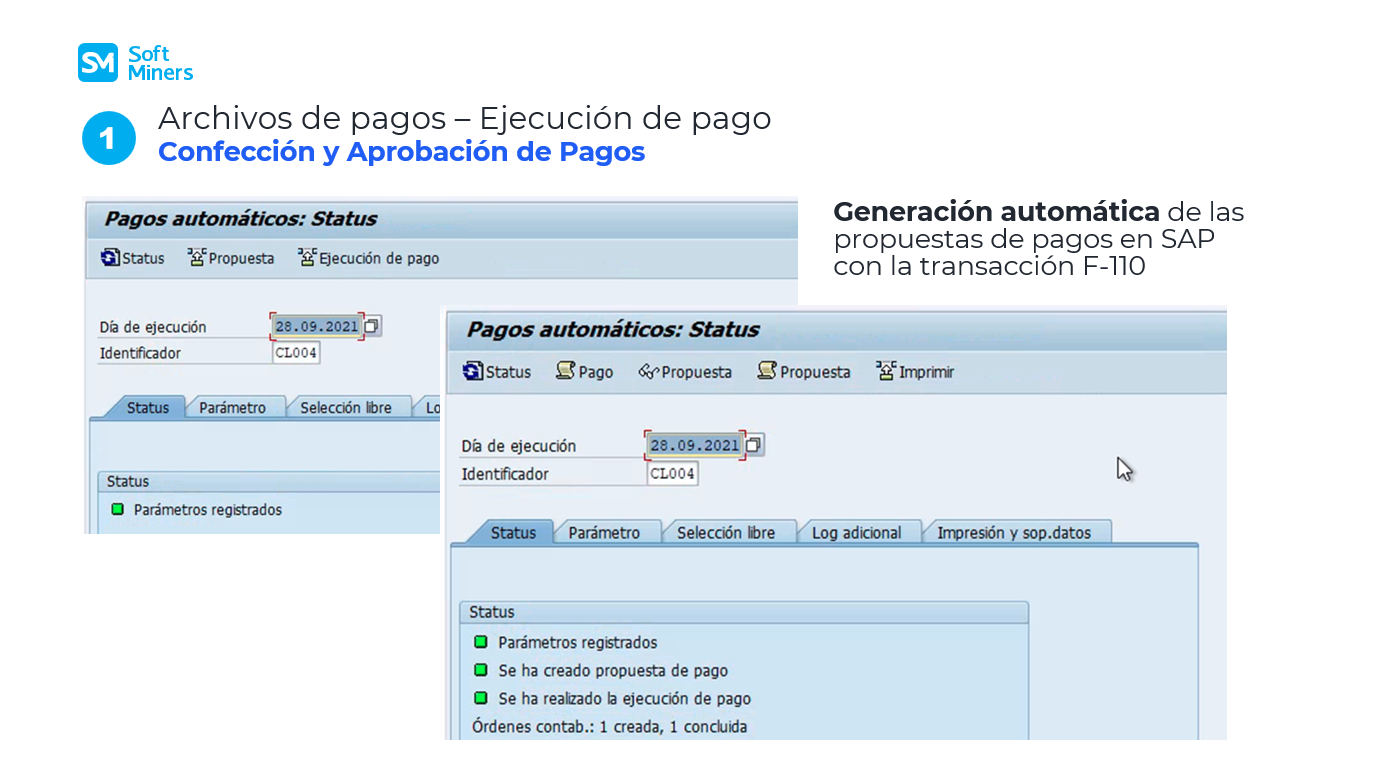1395x780 pixels.
Task: Switch to Impresión y sop.datos tab
Action: coord(1013,533)
